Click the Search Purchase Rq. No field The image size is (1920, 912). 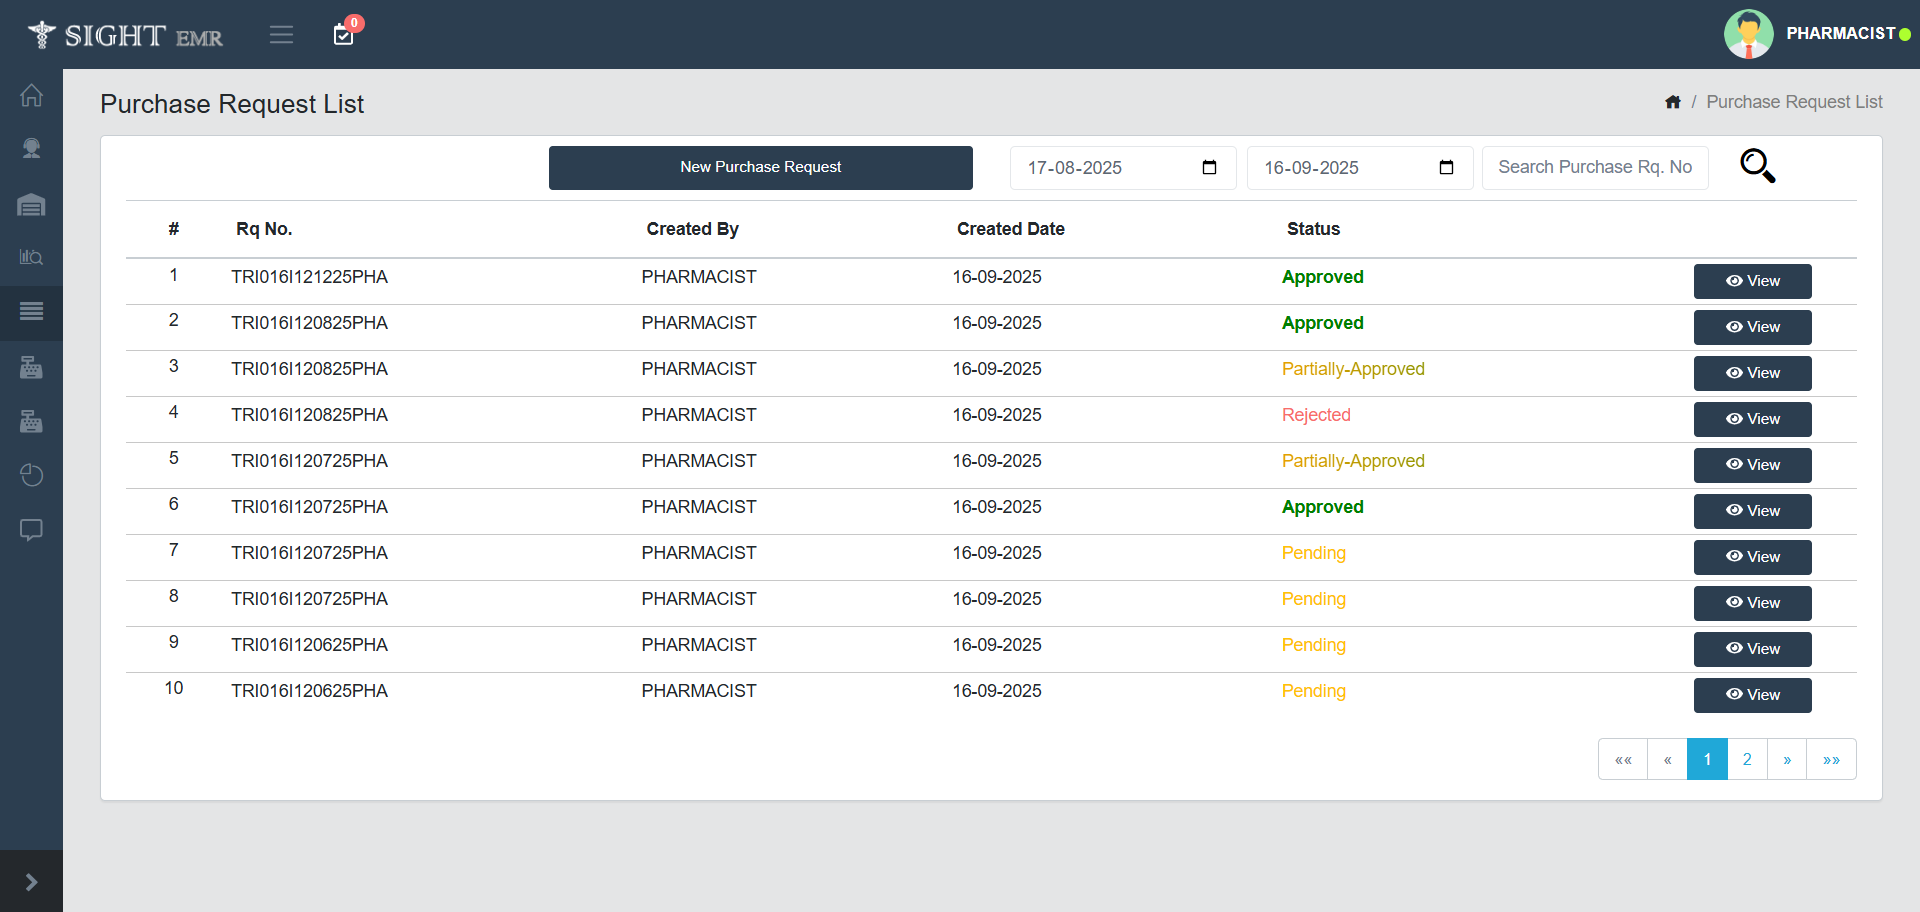pyautogui.click(x=1594, y=167)
